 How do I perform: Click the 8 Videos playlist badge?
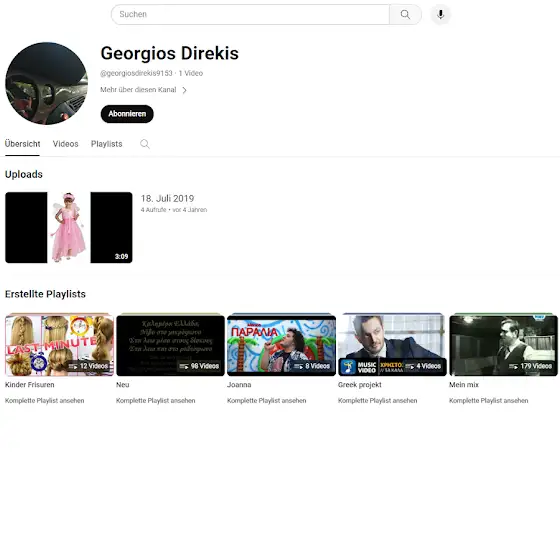tap(311, 366)
